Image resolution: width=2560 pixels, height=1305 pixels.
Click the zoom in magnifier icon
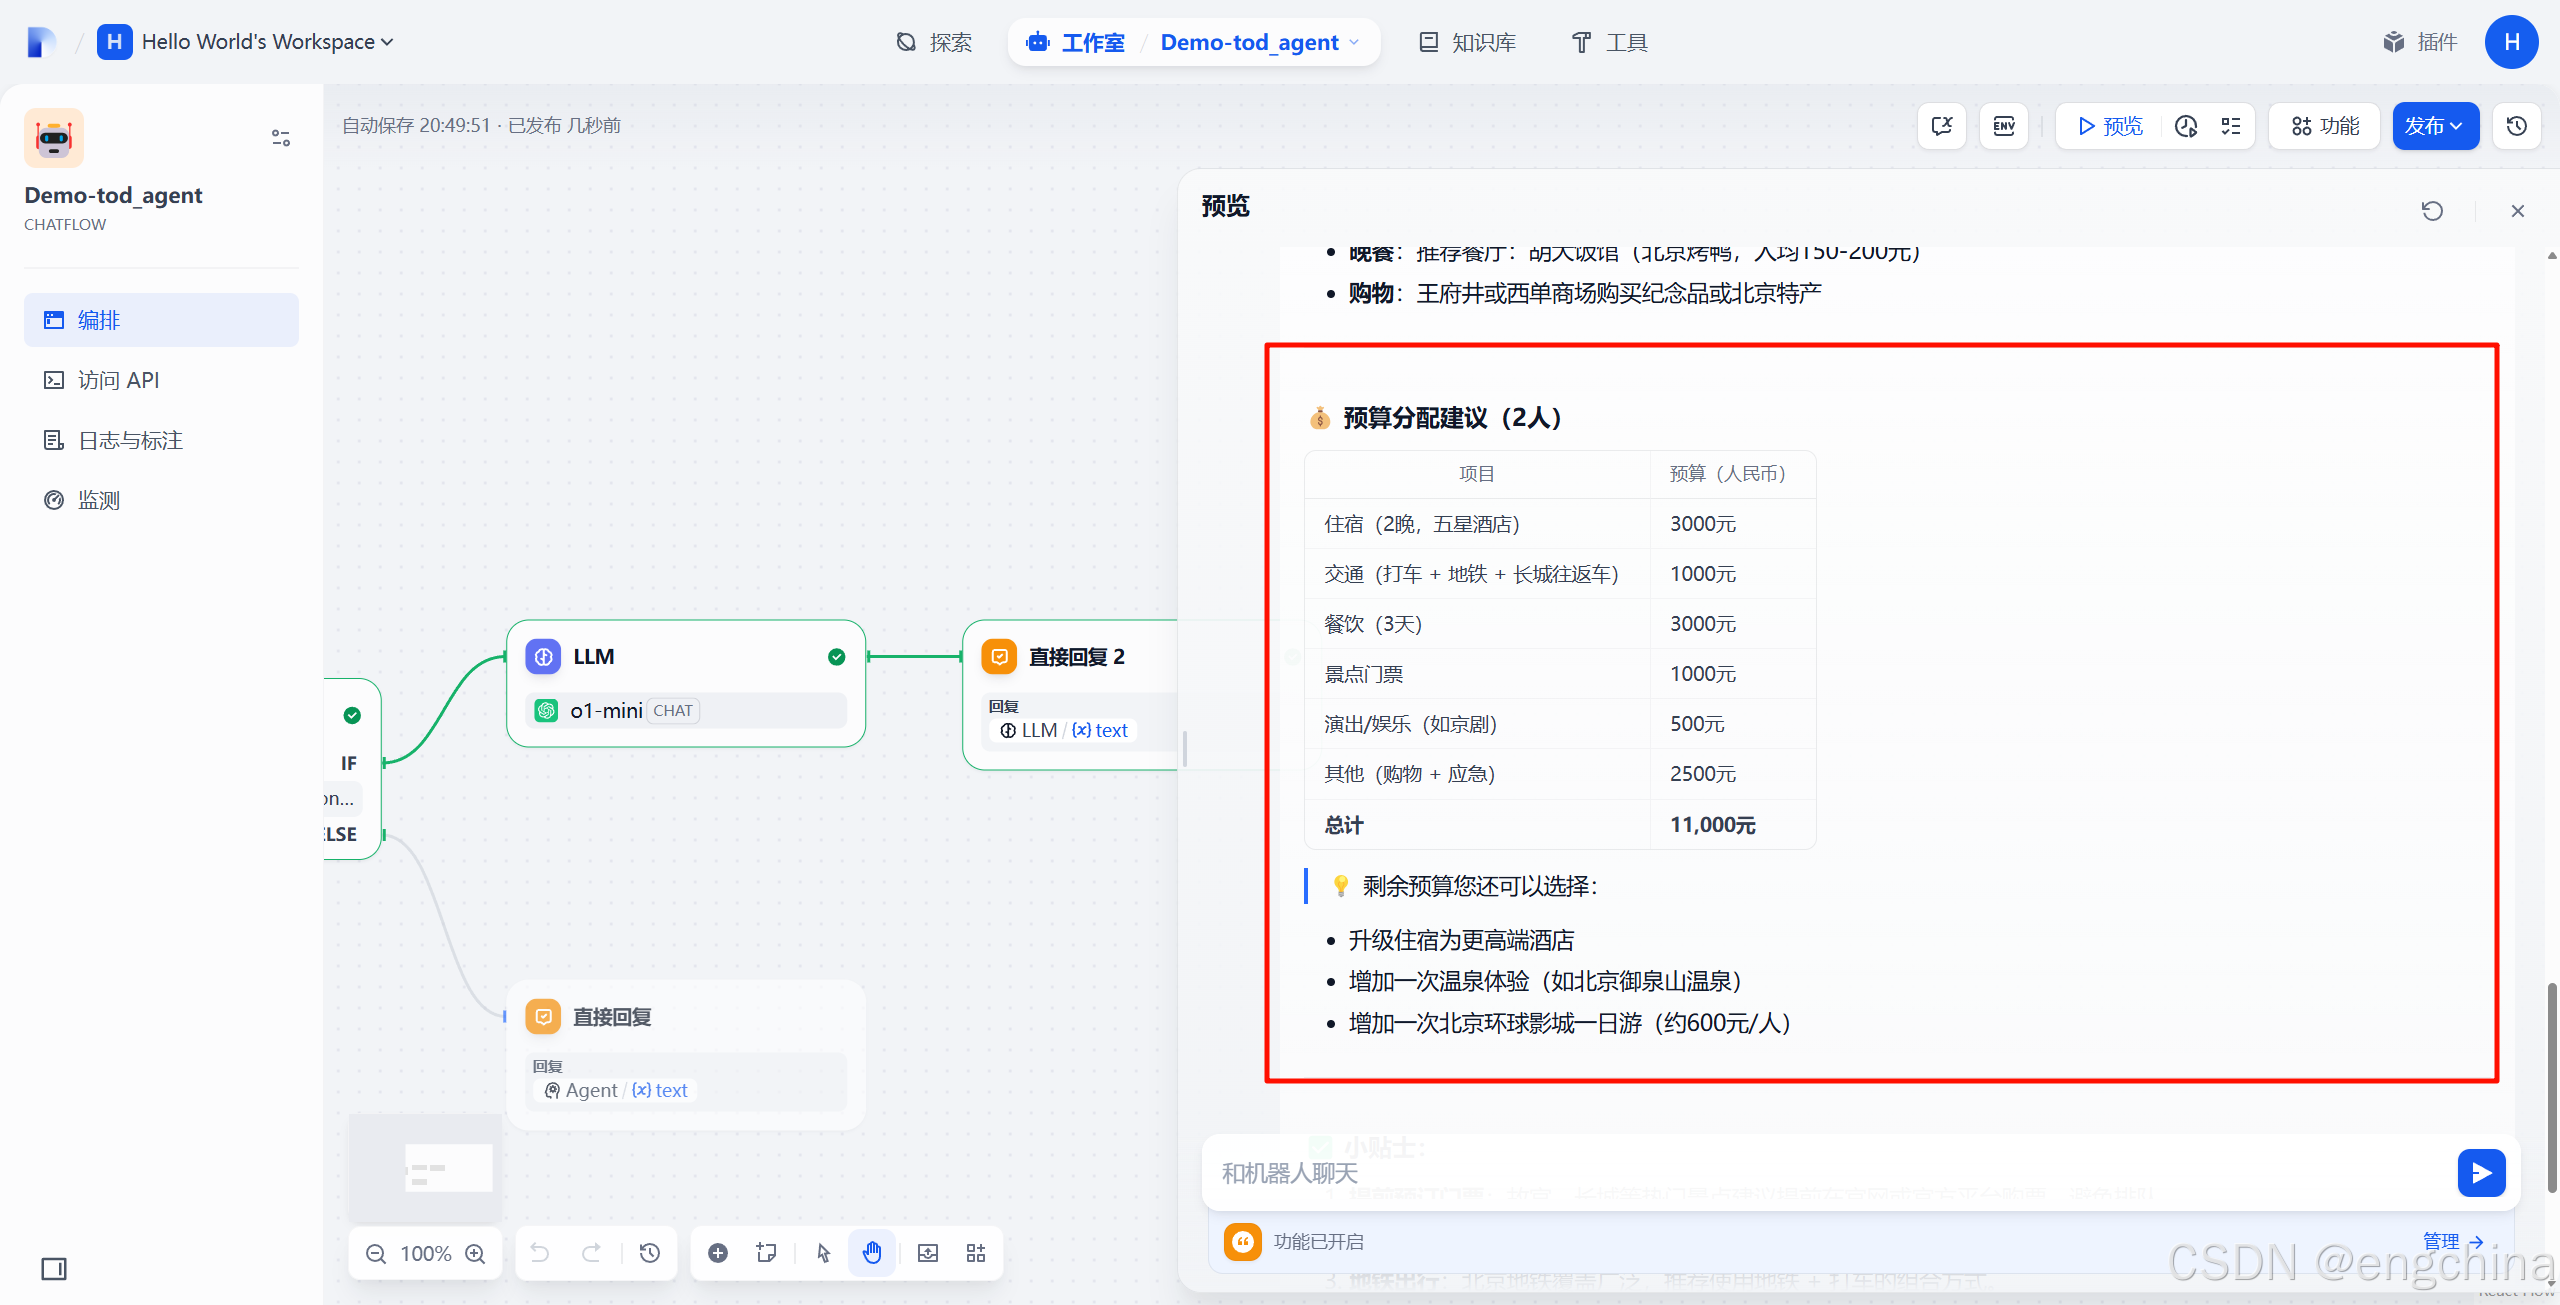(x=476, y=1253)
